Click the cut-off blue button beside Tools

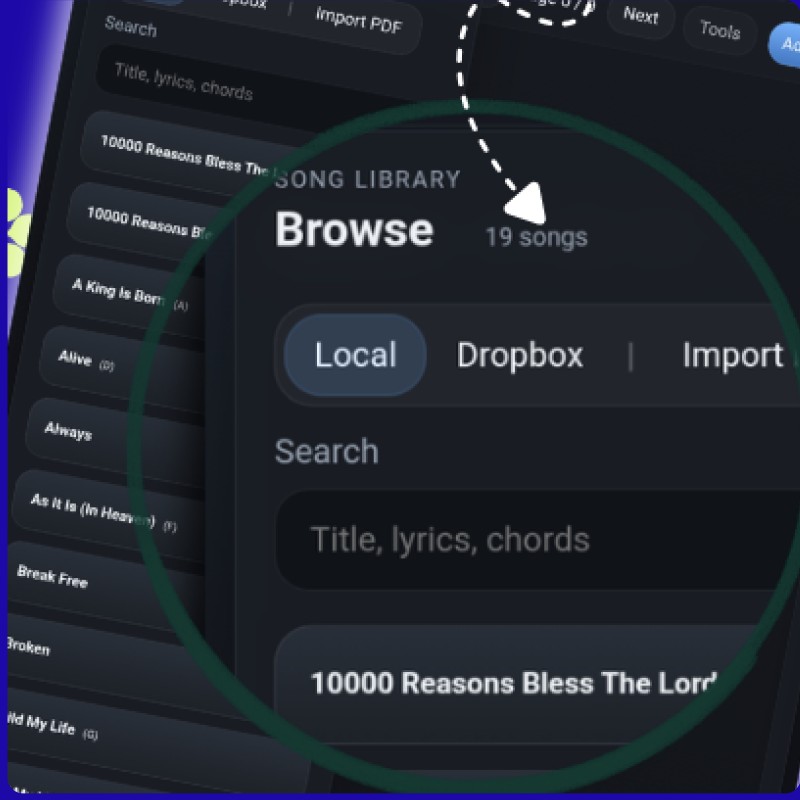pyautogui.click(x=786, y=44)
